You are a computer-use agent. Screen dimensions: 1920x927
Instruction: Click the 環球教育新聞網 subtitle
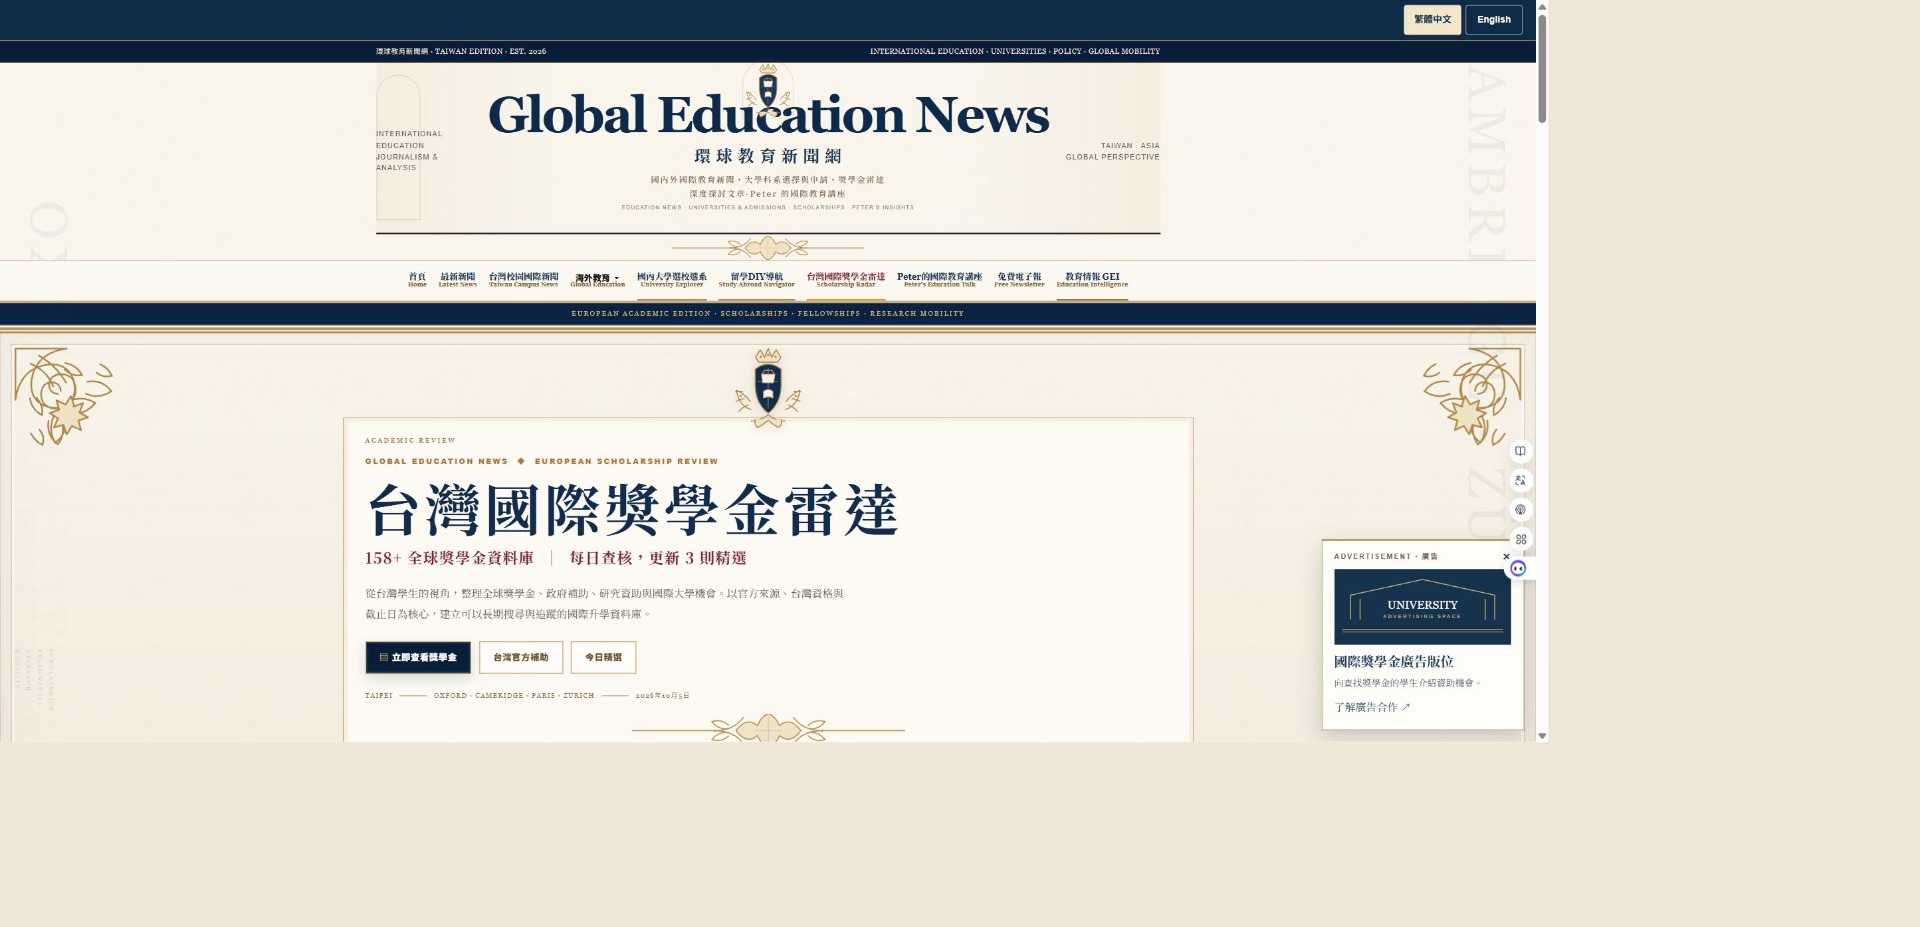tap(768, 156)
